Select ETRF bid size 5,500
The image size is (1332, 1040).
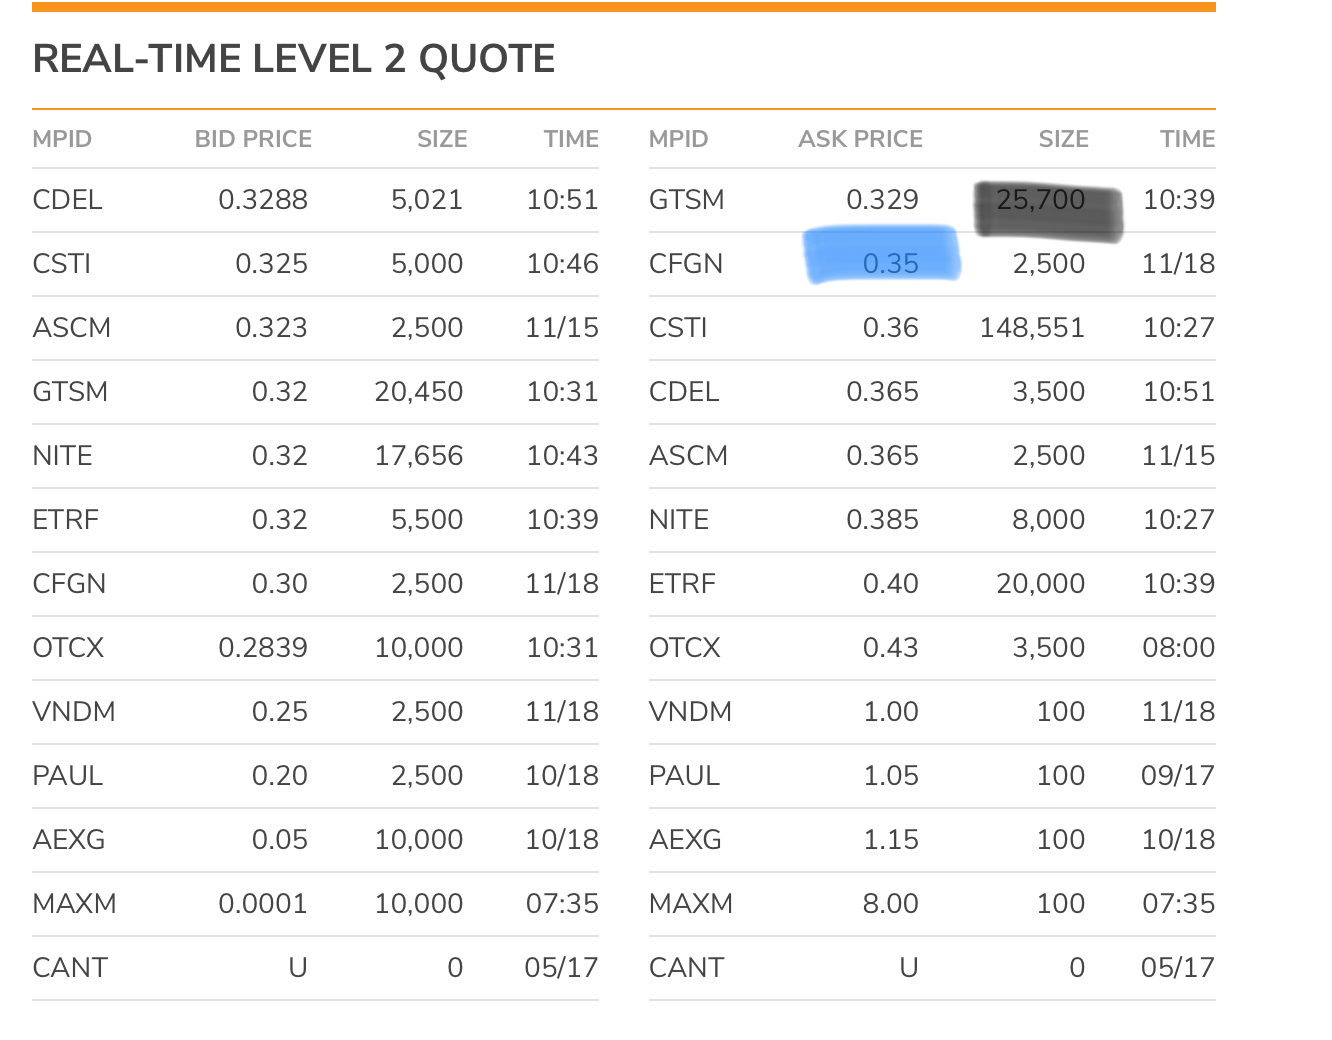click(x=427, y=520)
